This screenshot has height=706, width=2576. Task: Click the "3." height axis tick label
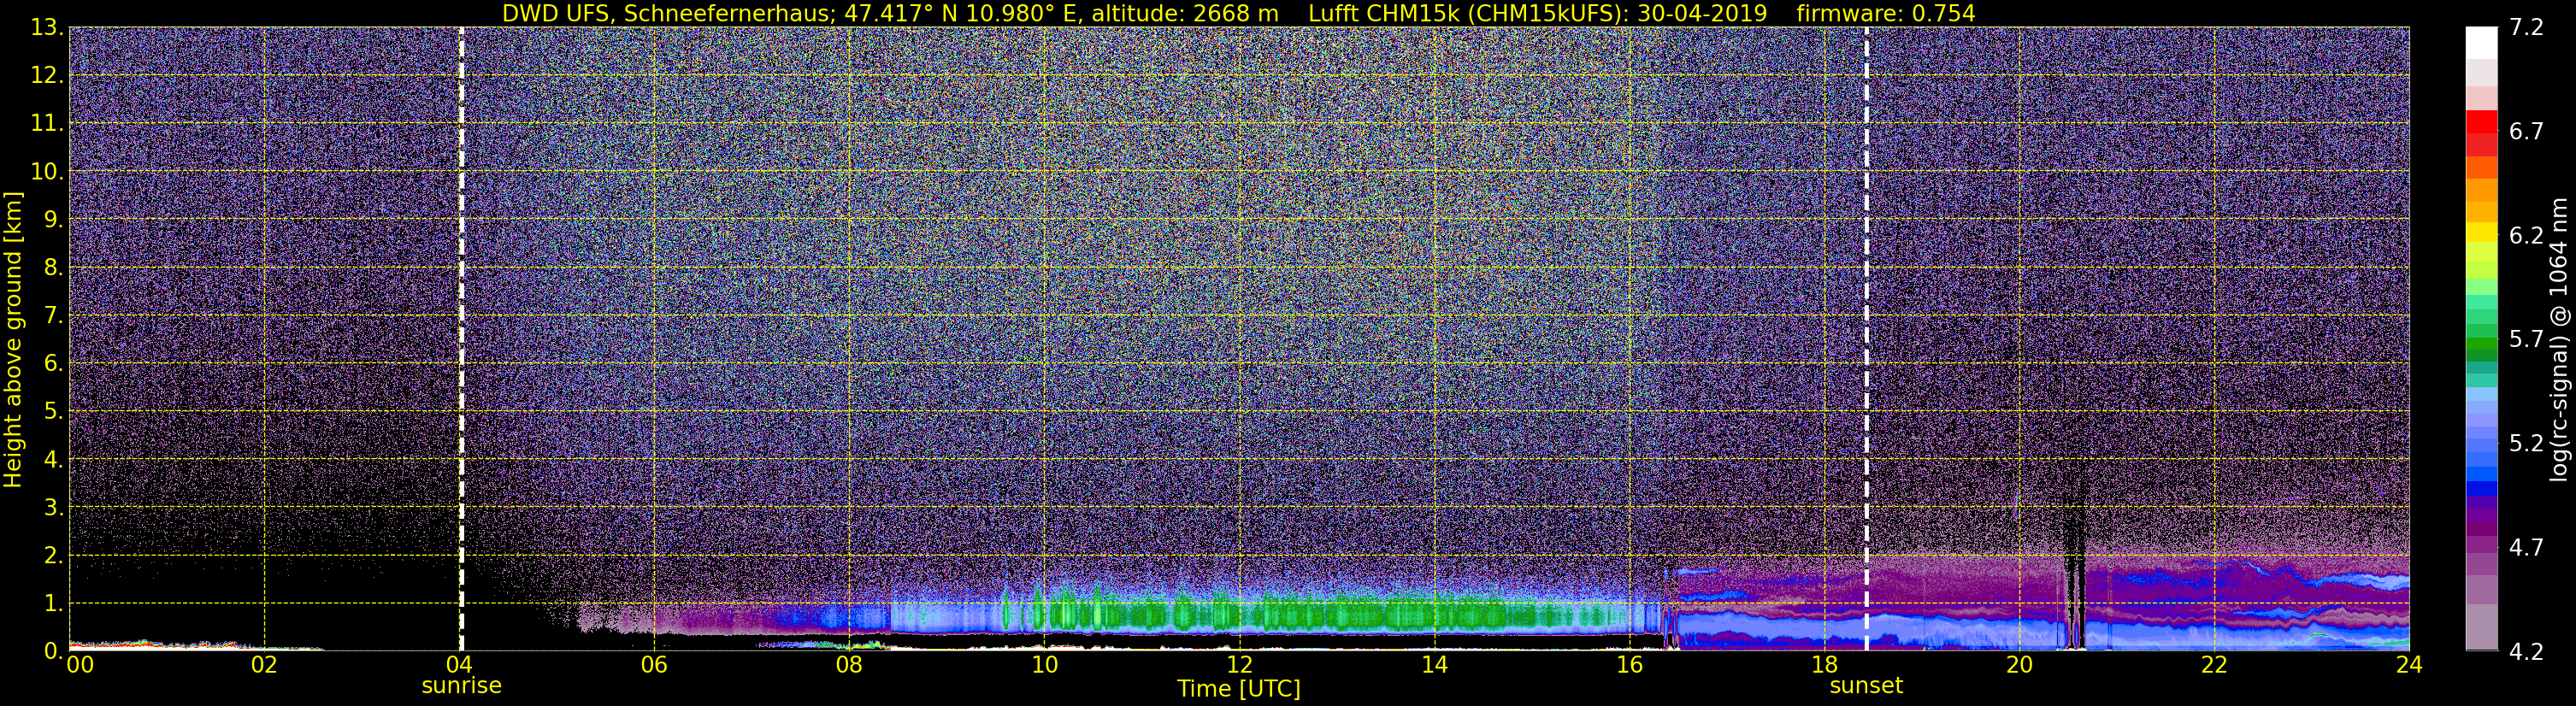[x=53, y=508]
